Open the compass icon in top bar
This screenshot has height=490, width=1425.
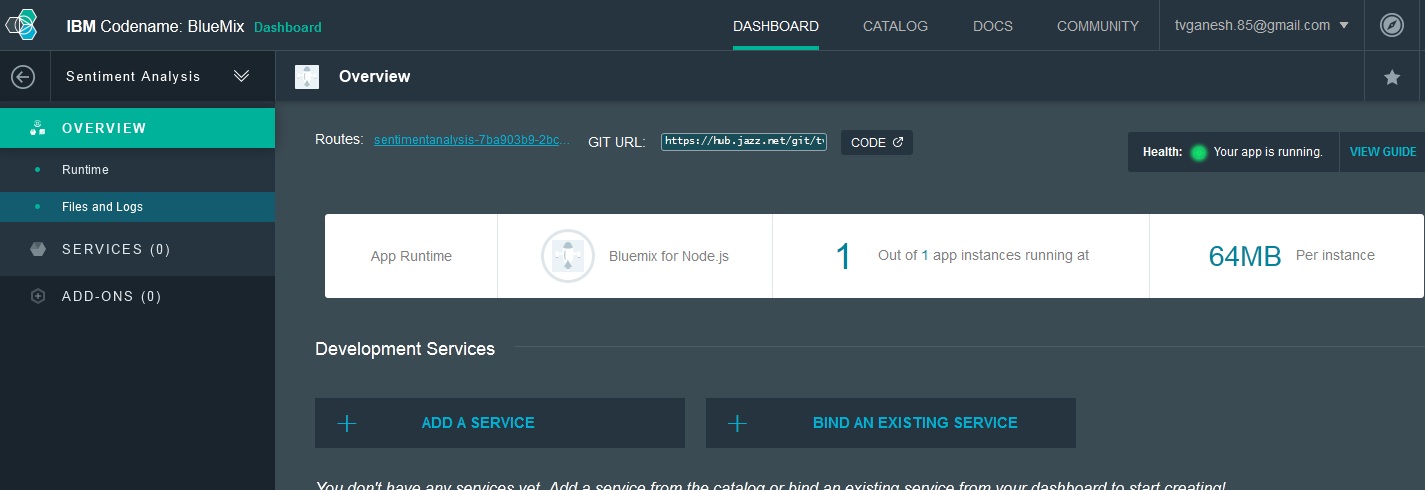click(1391, 26)
